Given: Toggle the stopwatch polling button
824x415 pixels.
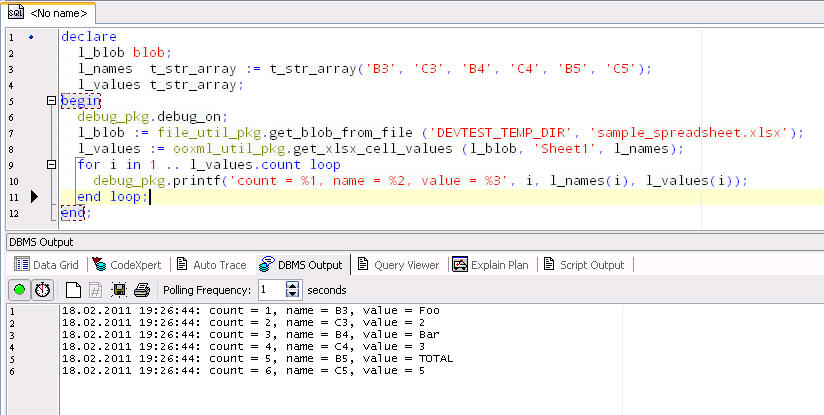Looking at the screenshot, I should pos(43,290).
